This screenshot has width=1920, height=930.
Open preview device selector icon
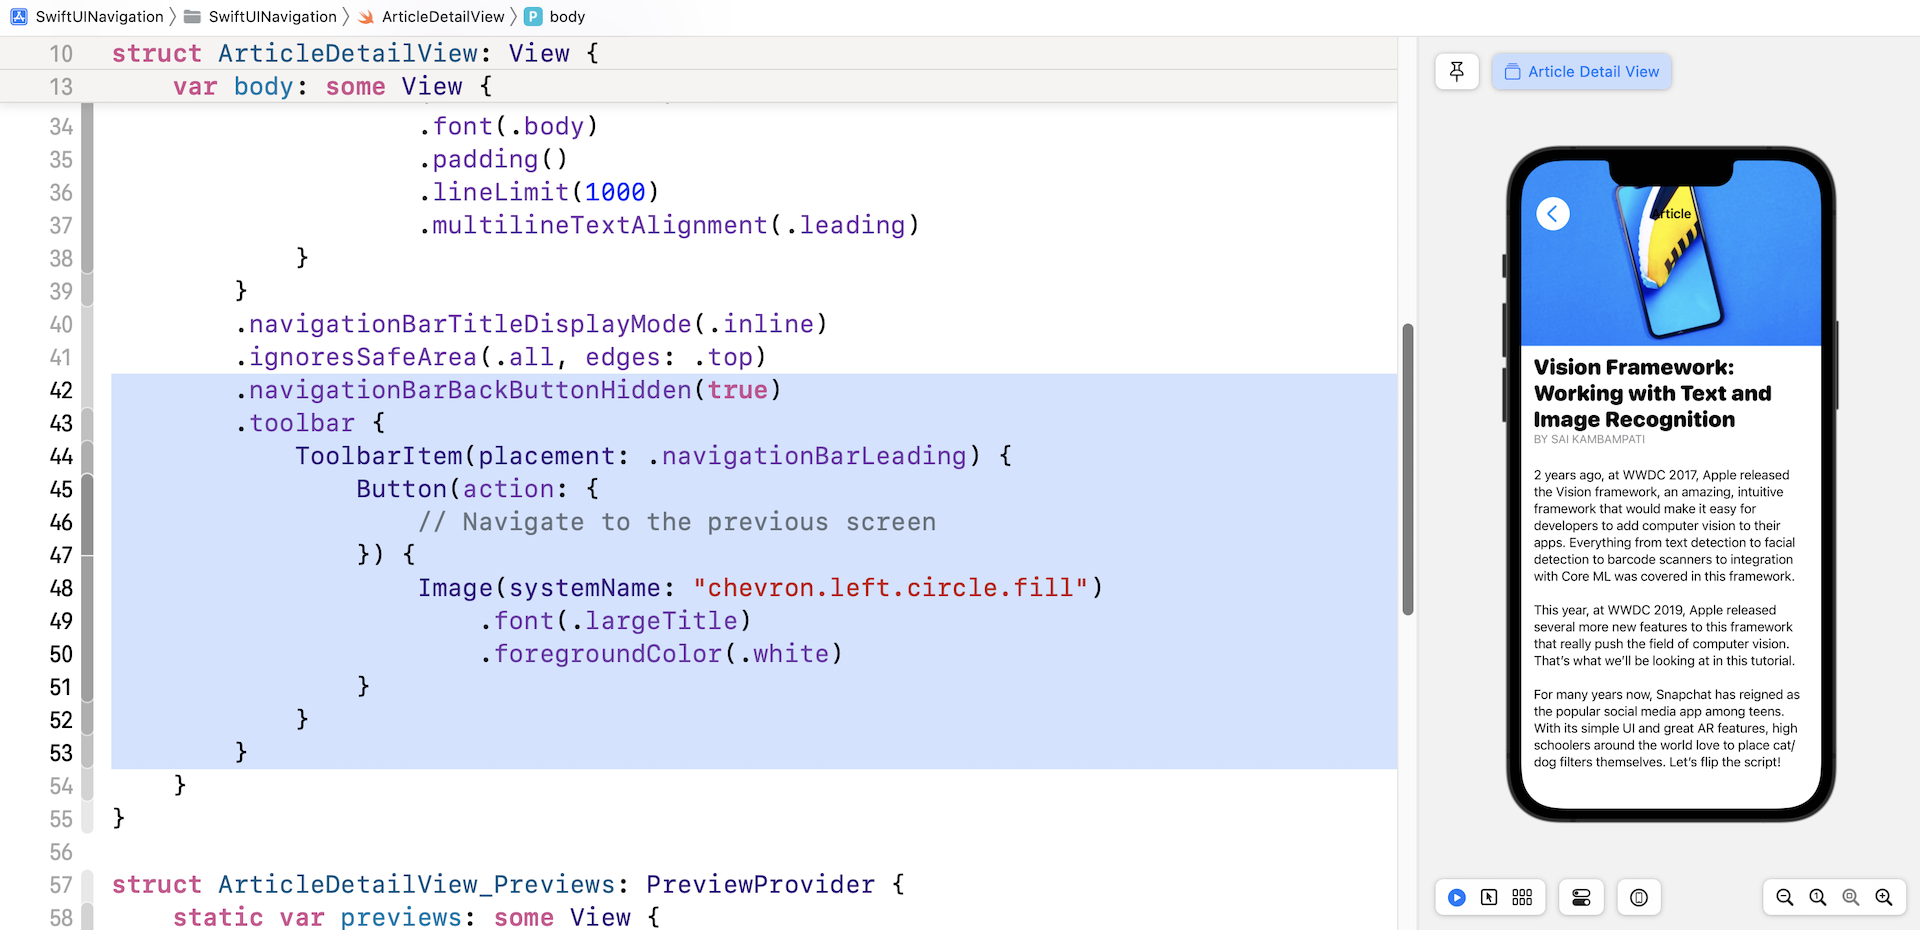[1638, 897]
